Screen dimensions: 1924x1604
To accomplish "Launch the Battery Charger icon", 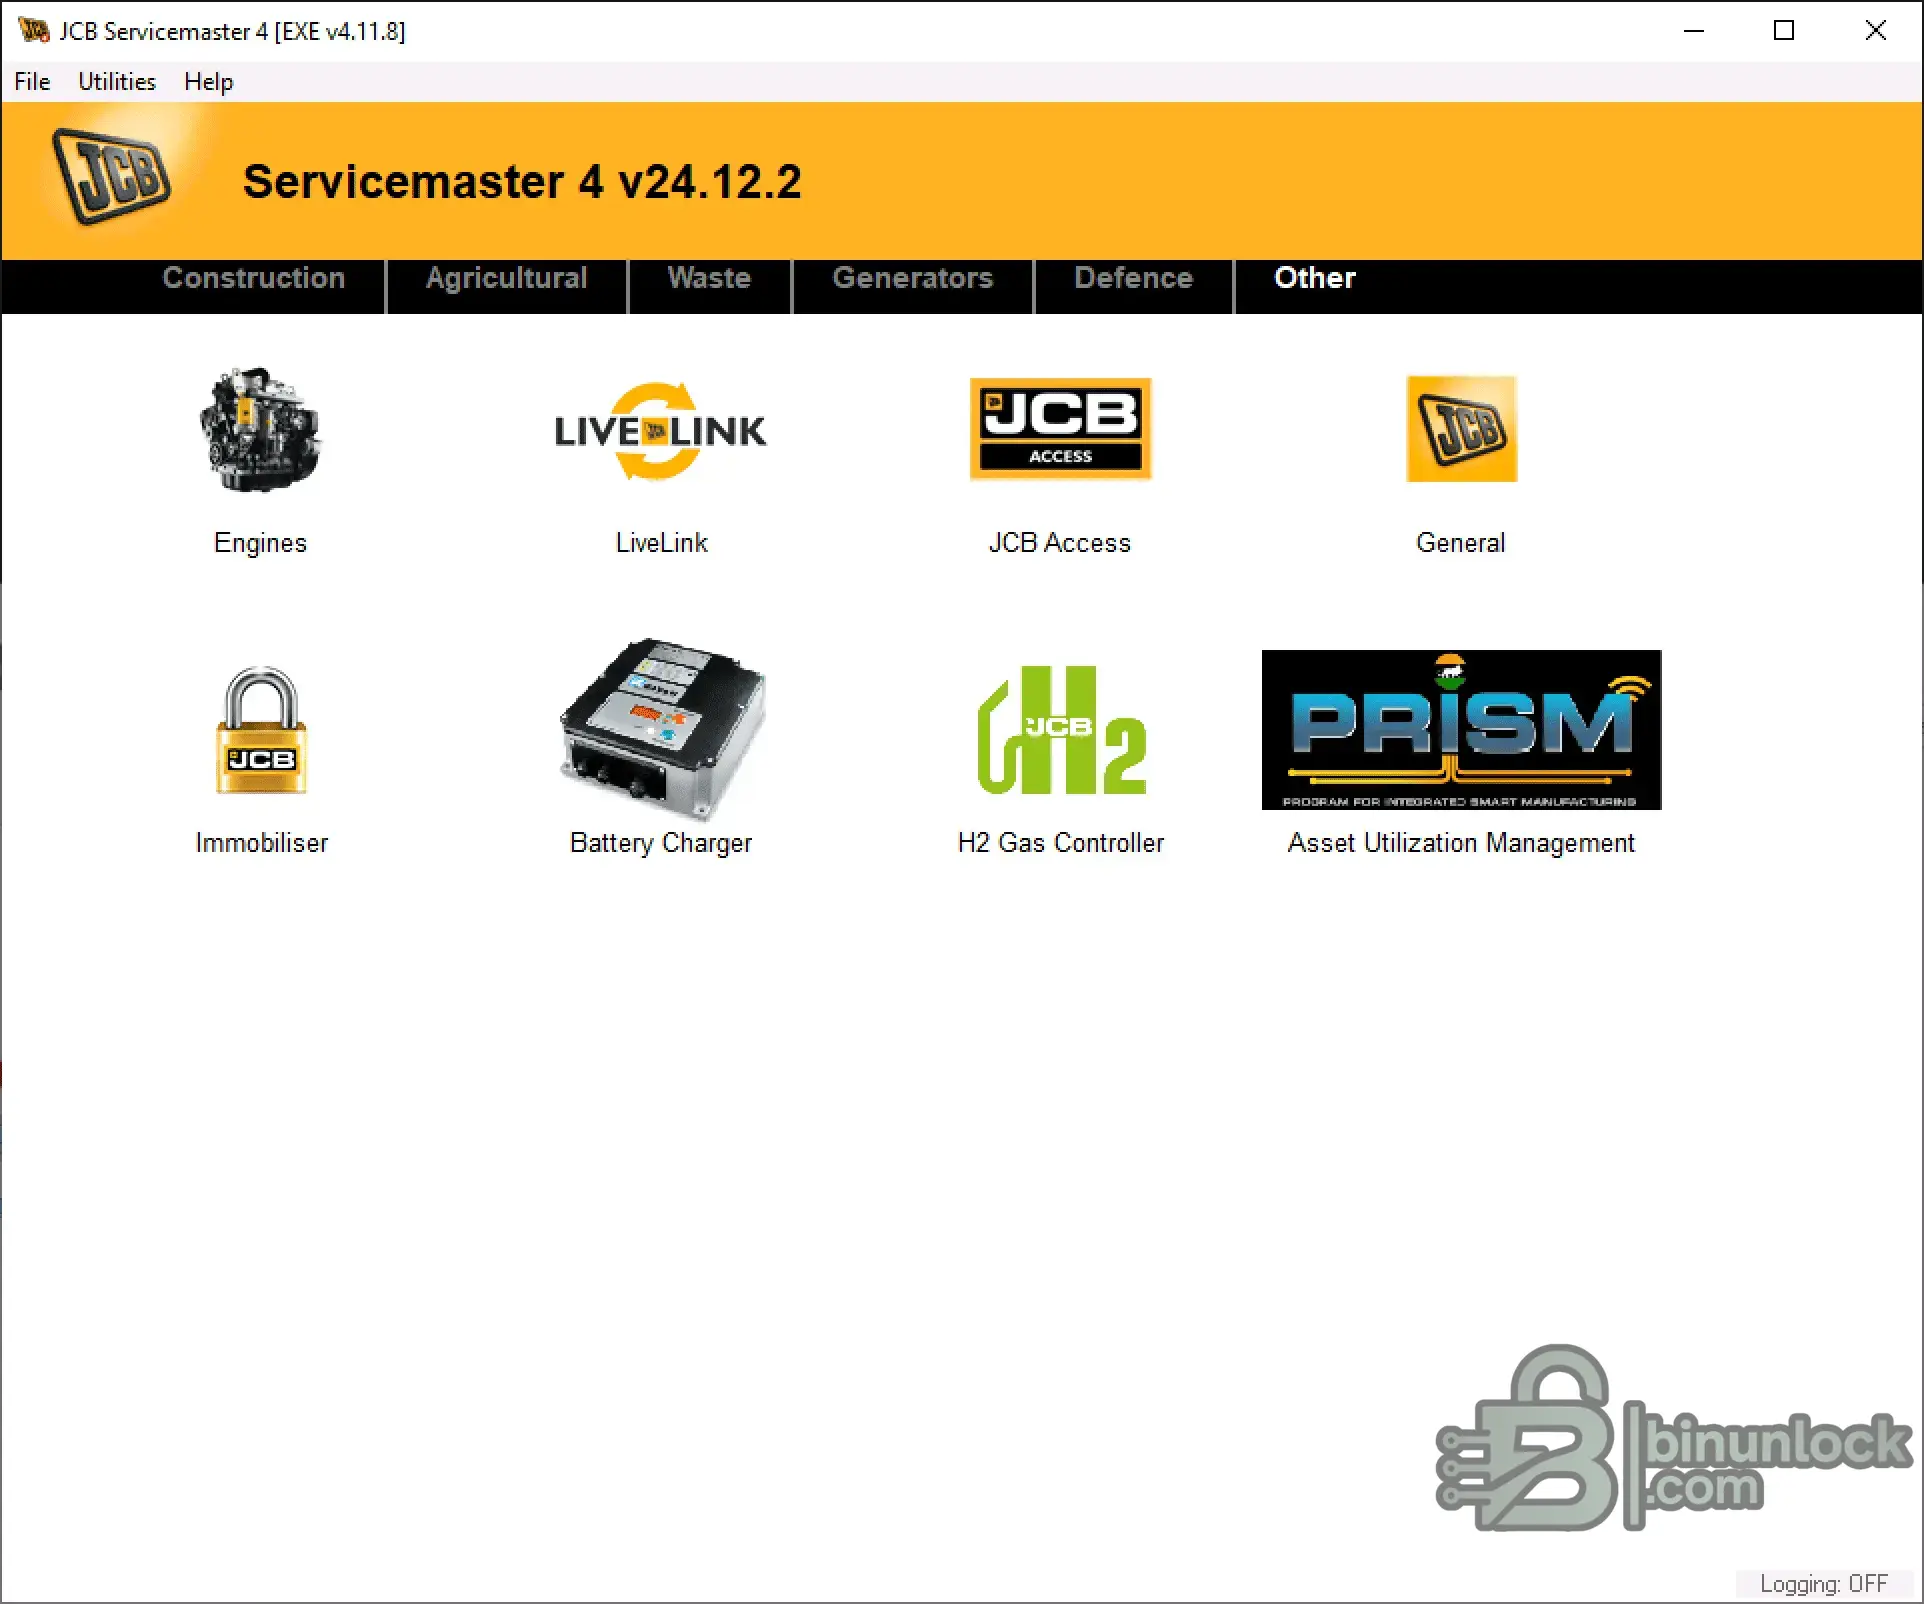I will [x=661, y=730].
